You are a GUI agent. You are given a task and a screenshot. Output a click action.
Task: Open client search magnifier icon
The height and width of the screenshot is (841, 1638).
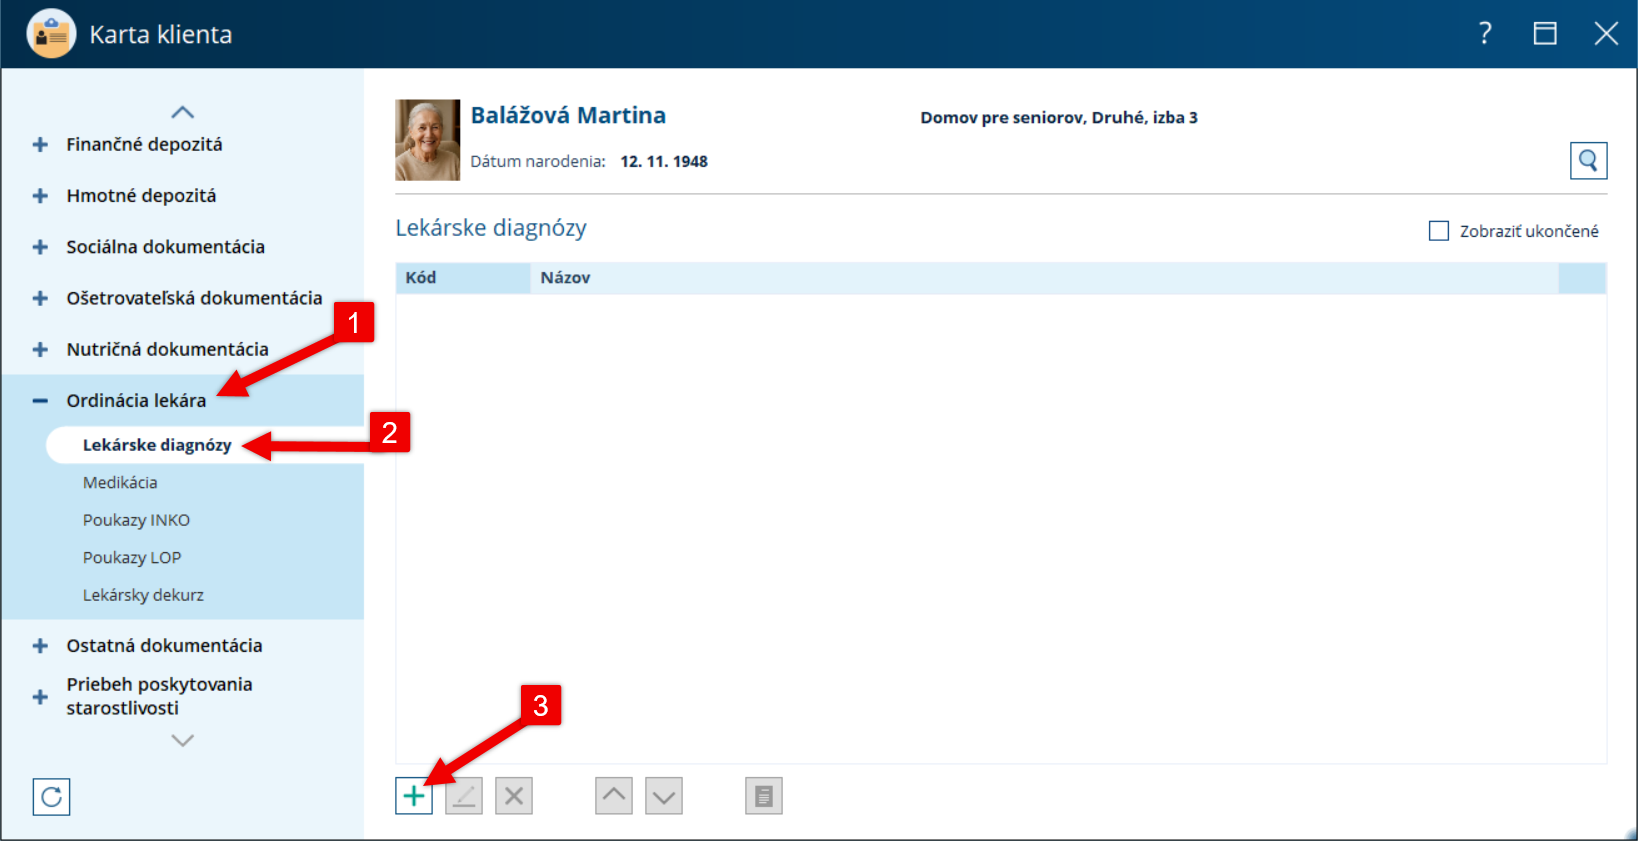(x=1588, y=160)
